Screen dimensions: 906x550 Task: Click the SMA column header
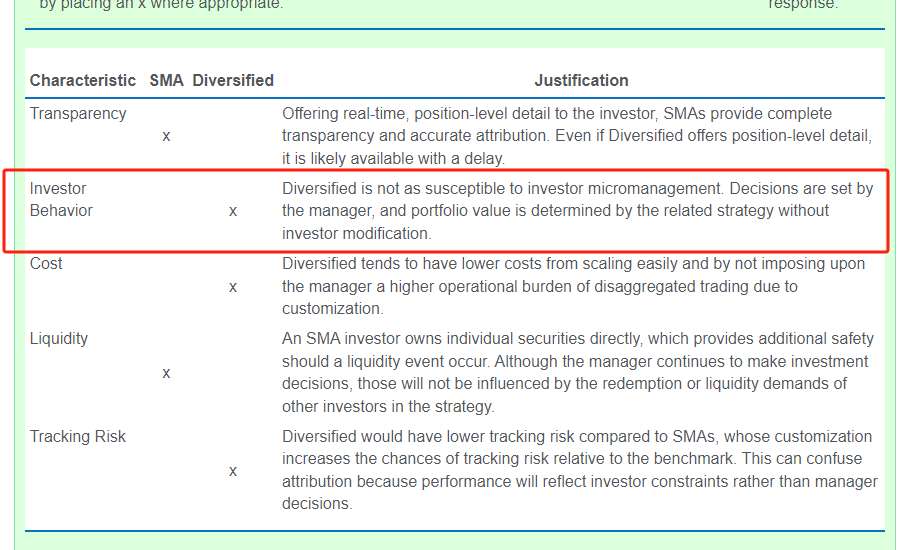(x=166, y=80)
